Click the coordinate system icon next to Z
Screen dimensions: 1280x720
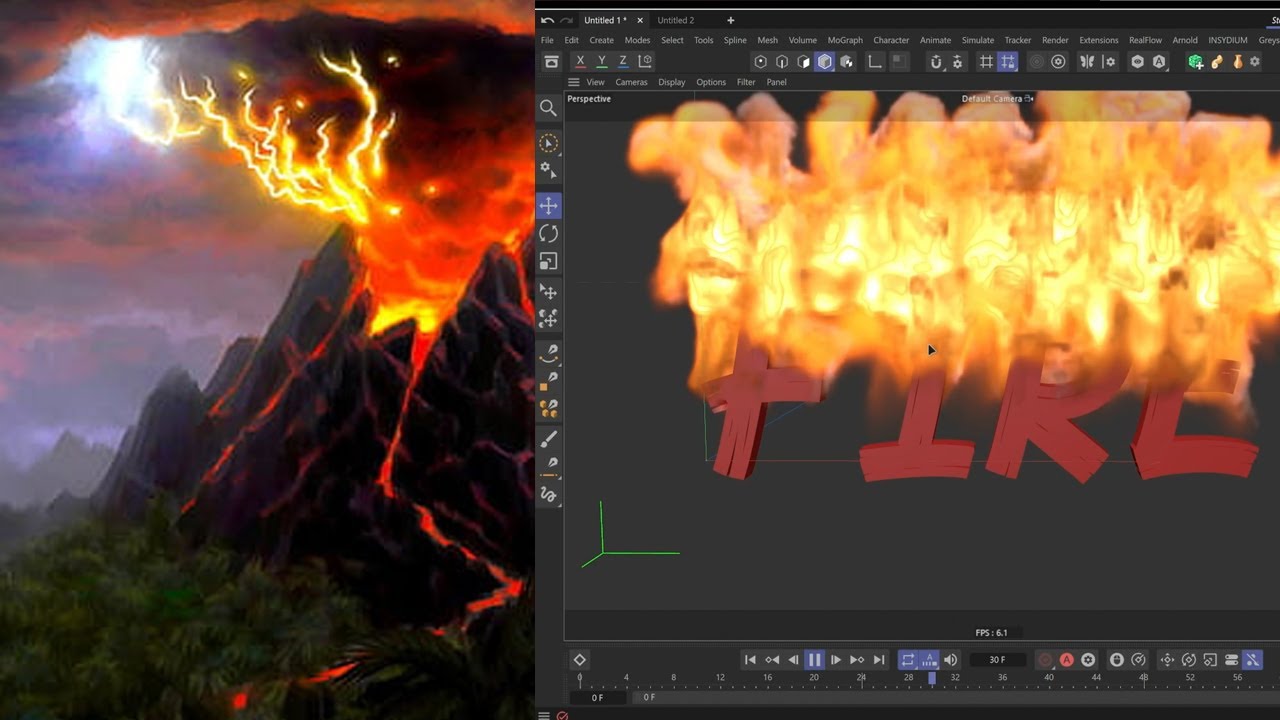[645, 62]
